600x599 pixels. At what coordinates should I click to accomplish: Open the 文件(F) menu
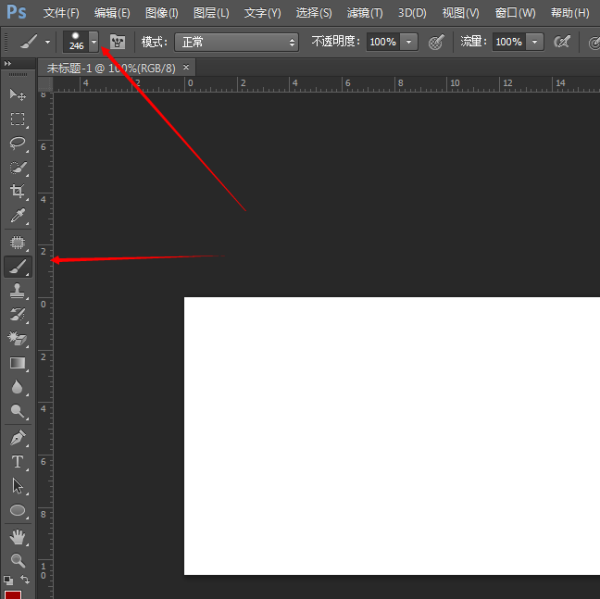click(61, 13)
